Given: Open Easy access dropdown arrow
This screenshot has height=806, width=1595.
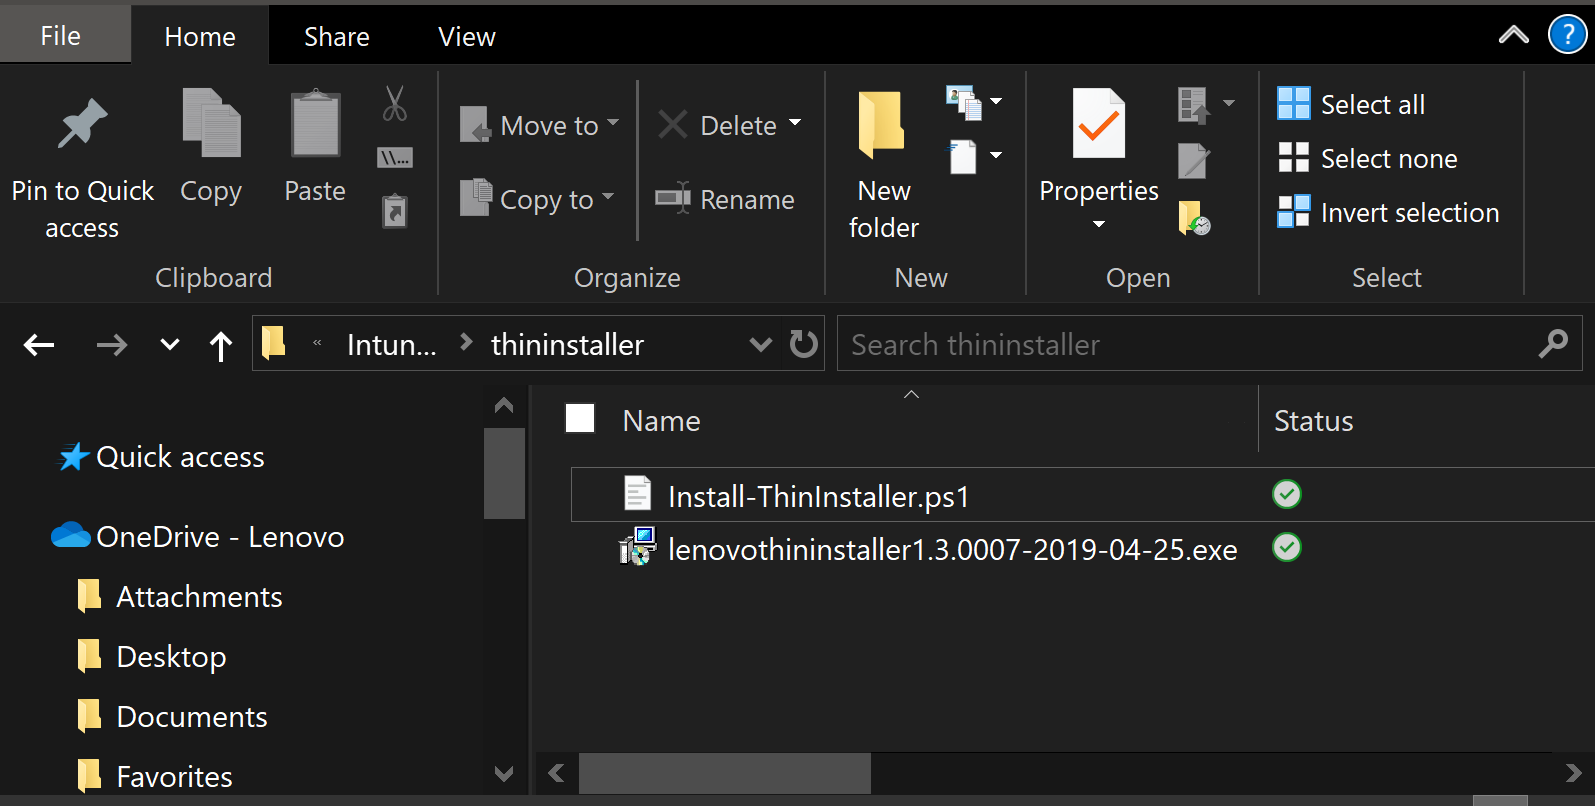Looking at the screenshot, I should pos(996,155).
